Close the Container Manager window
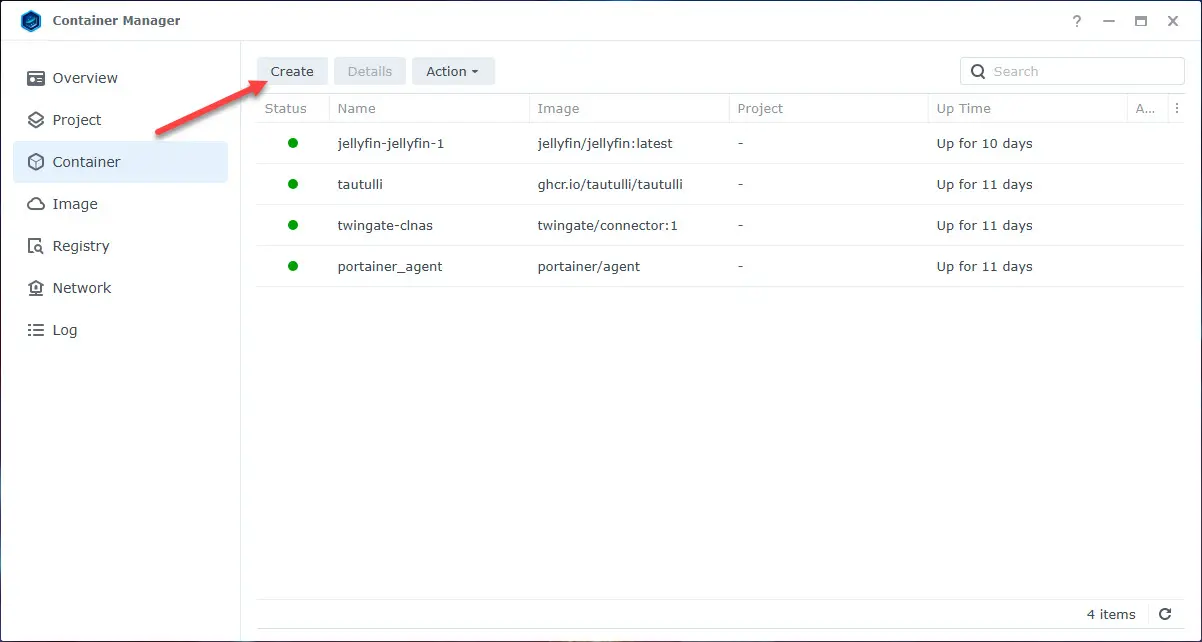This screenshot has height=642, width=1202. pyautogui.click(x=1173, y=21)
